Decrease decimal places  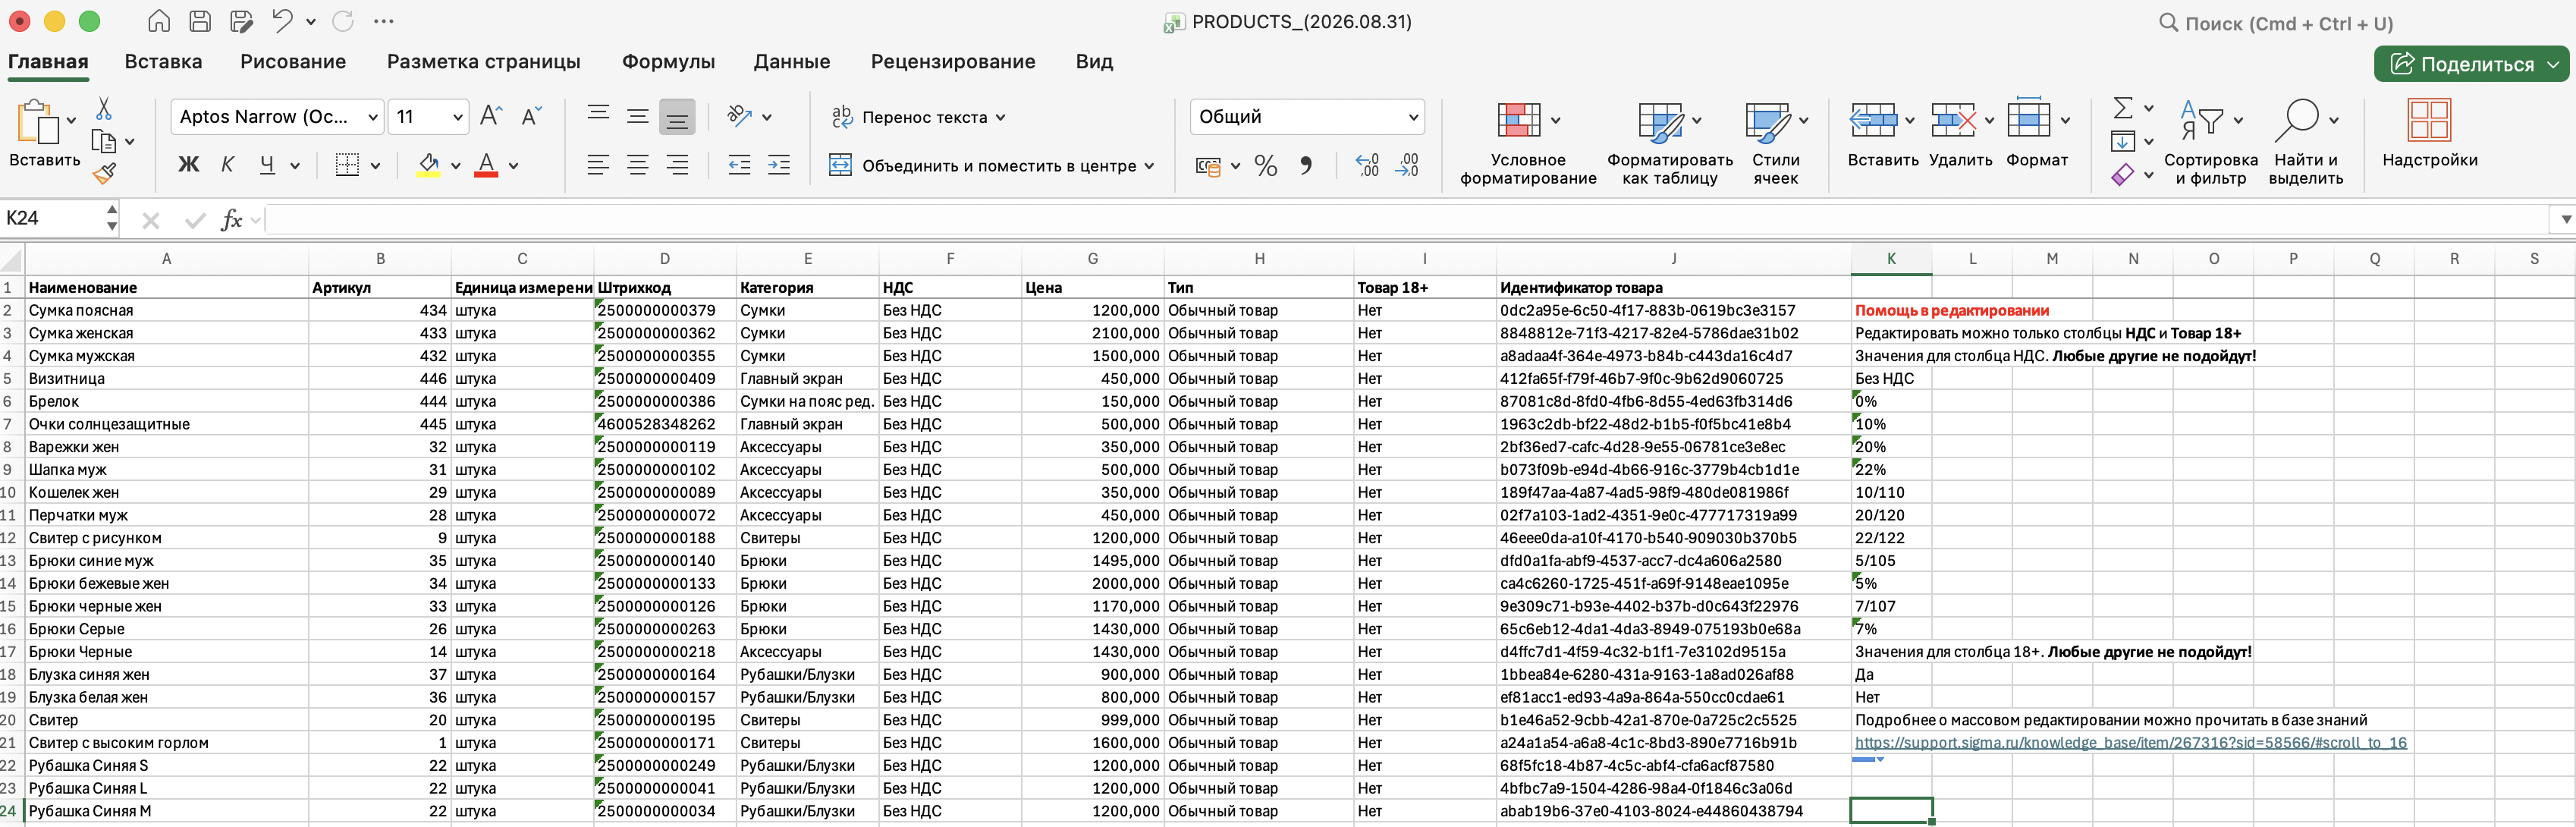[1407, 166]
